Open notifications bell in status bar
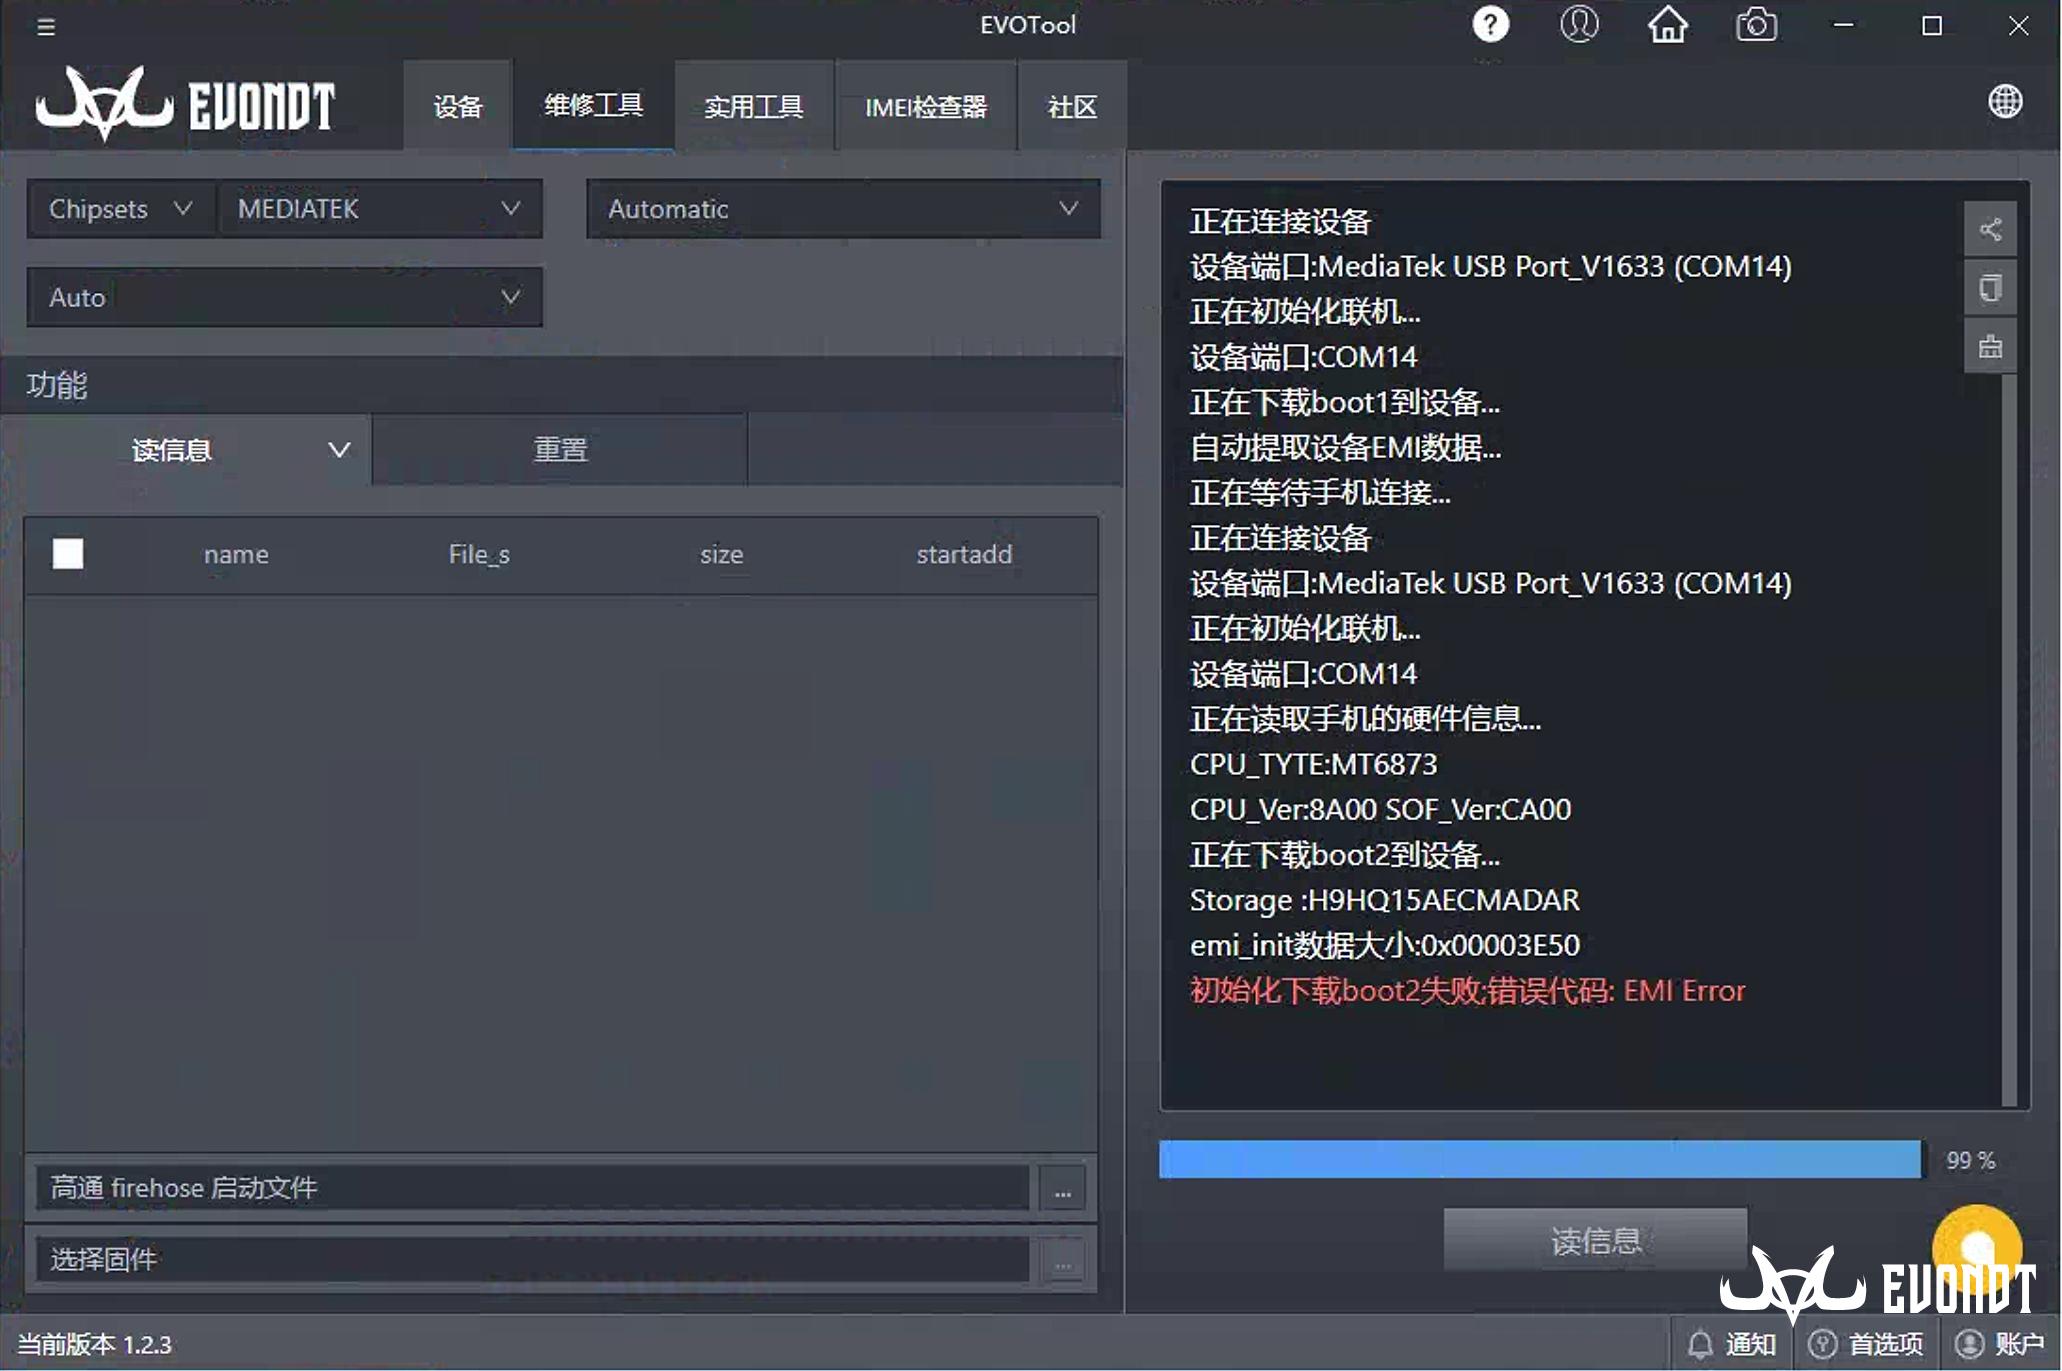Viewport: 2062px width, 1371px height. [1732, 1343]
